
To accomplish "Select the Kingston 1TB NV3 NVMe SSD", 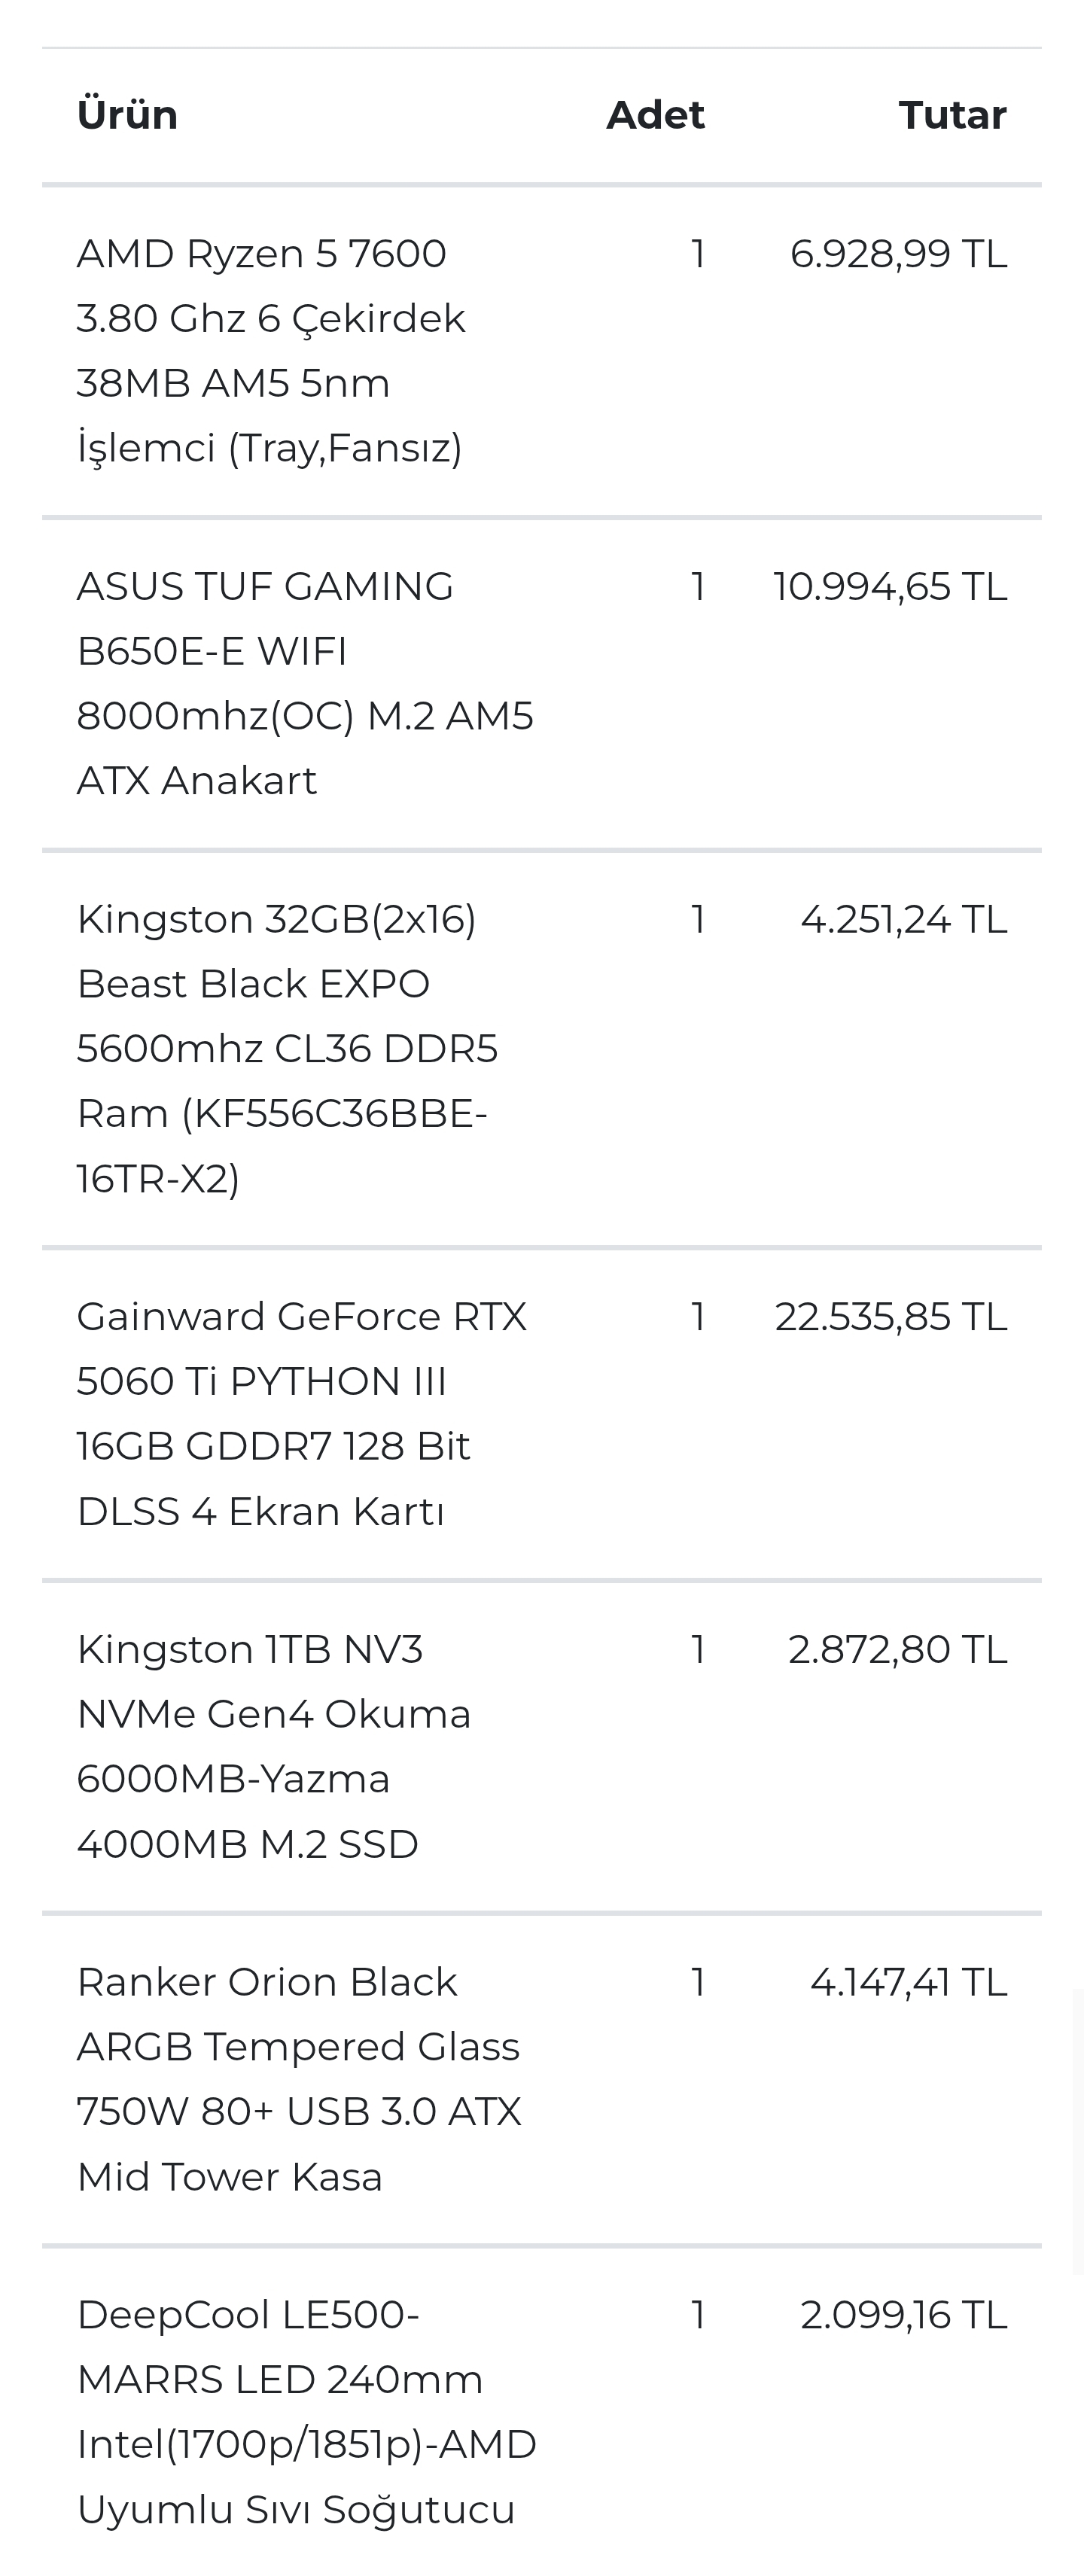I will click(273, 1746).
